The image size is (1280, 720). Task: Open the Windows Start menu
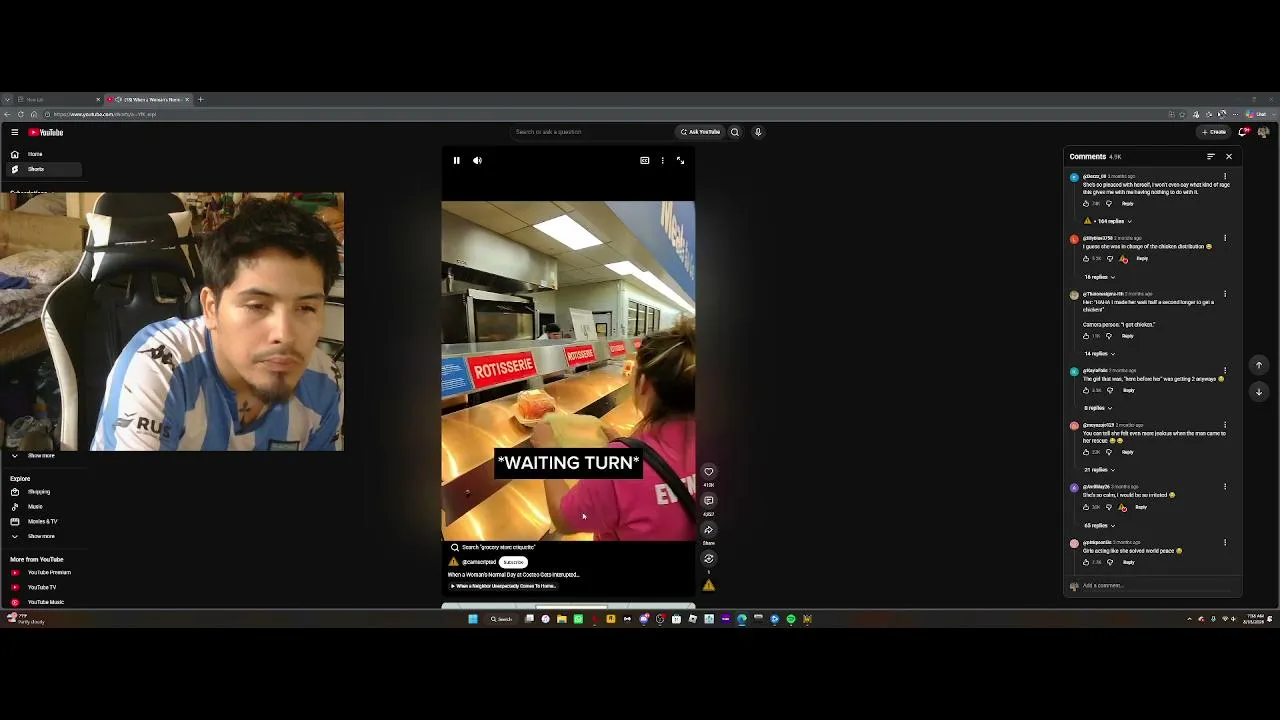(473, 619)
